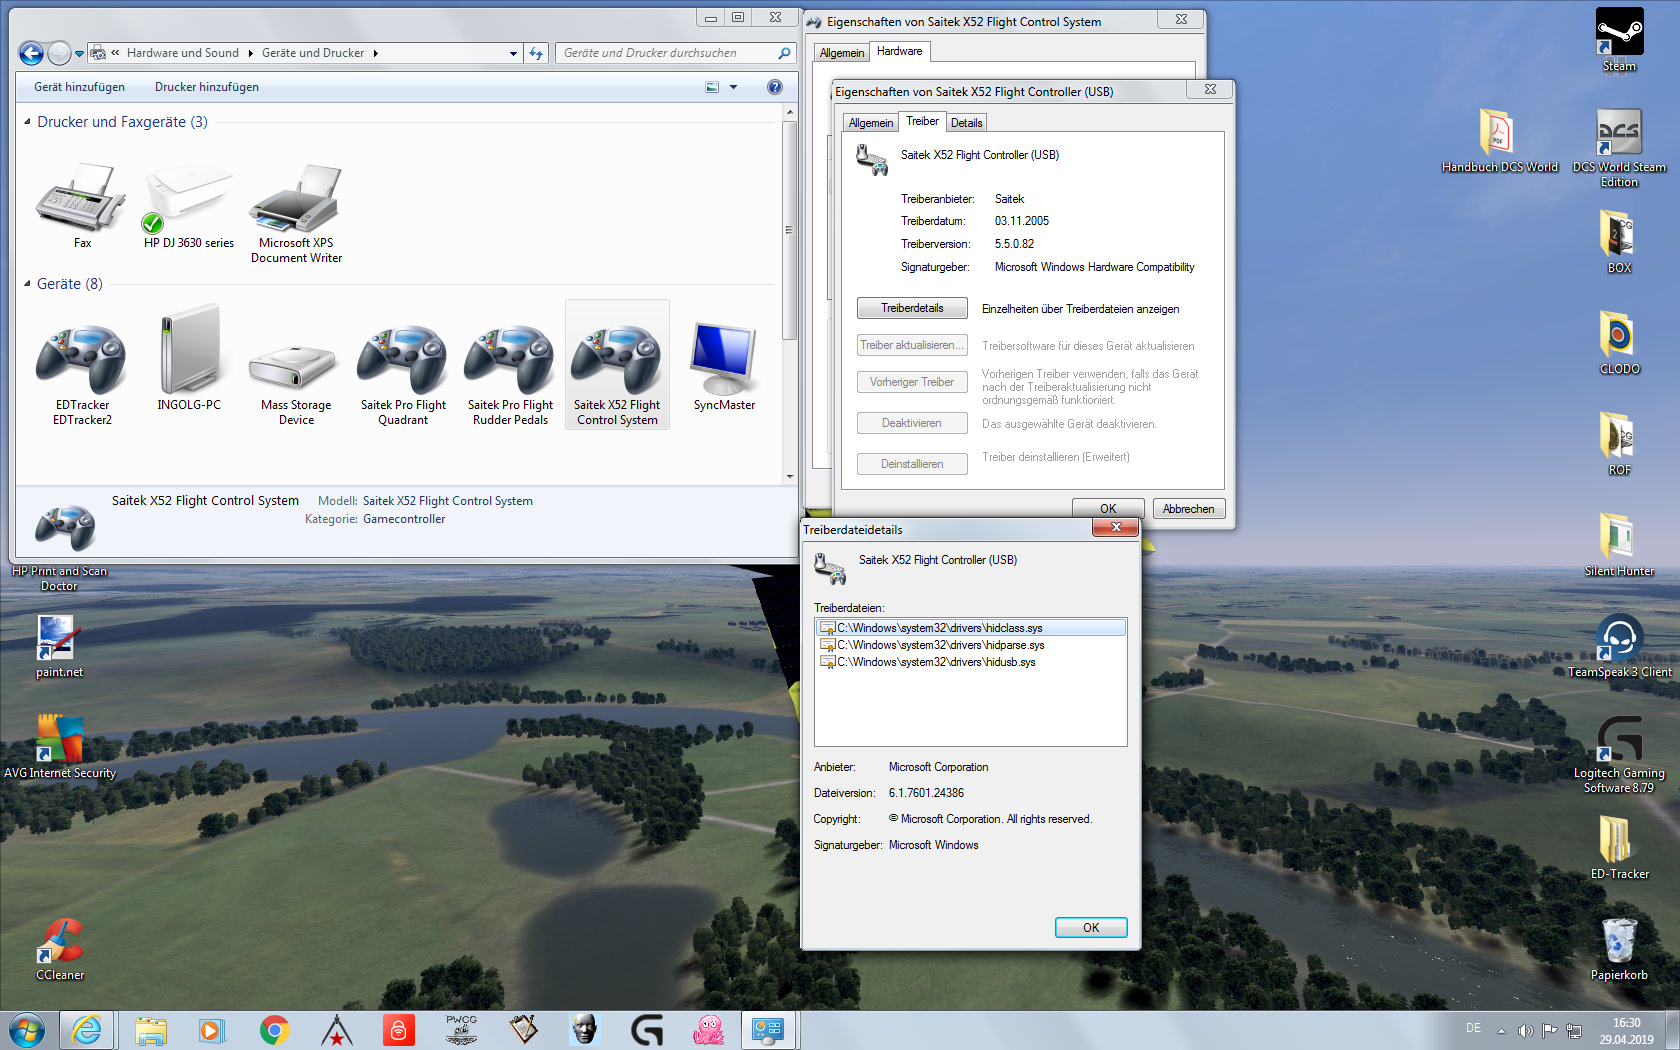Click the clock showing 16:30 in taskbar
The height and width of the screenshot is (1050, 1680).
coord(1626,1031)
